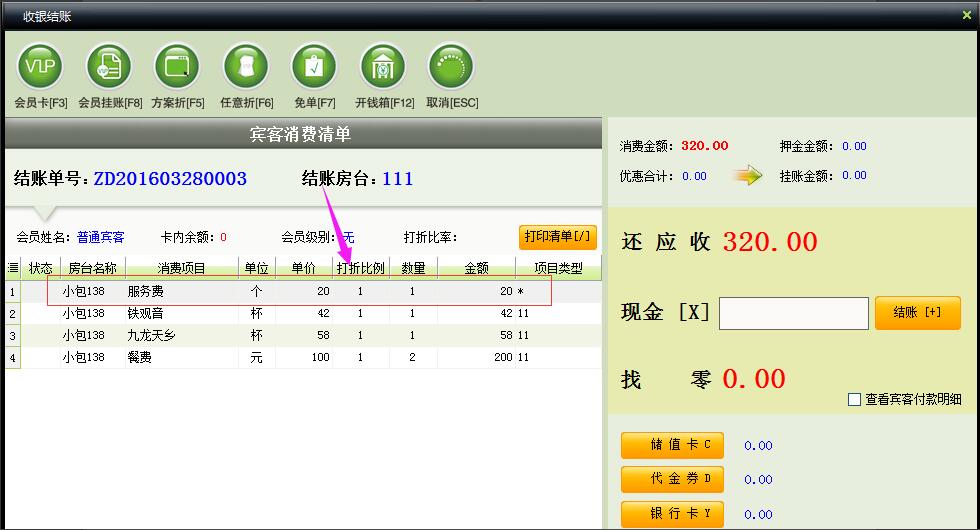
Task: Click the 金额 column header
Action: (476, 268)
